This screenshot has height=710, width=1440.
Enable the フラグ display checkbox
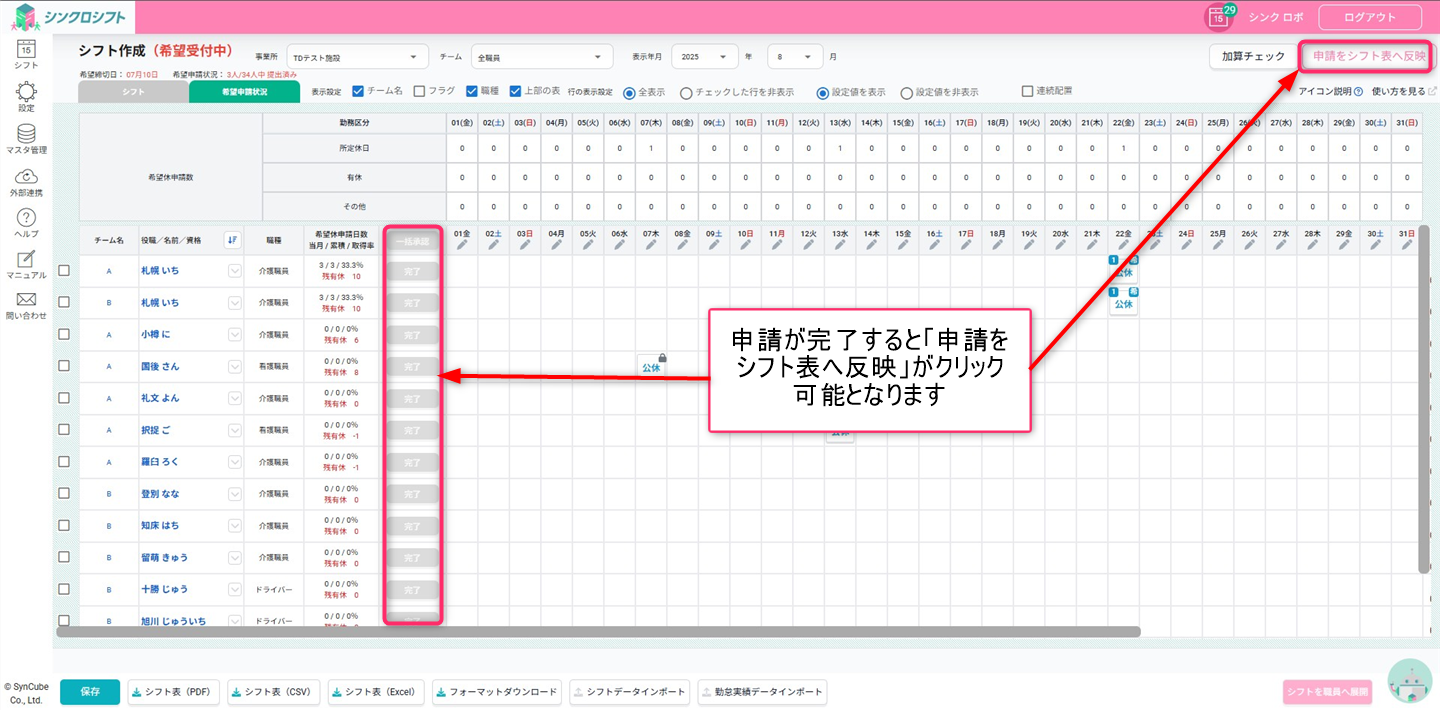click(419, 91)
